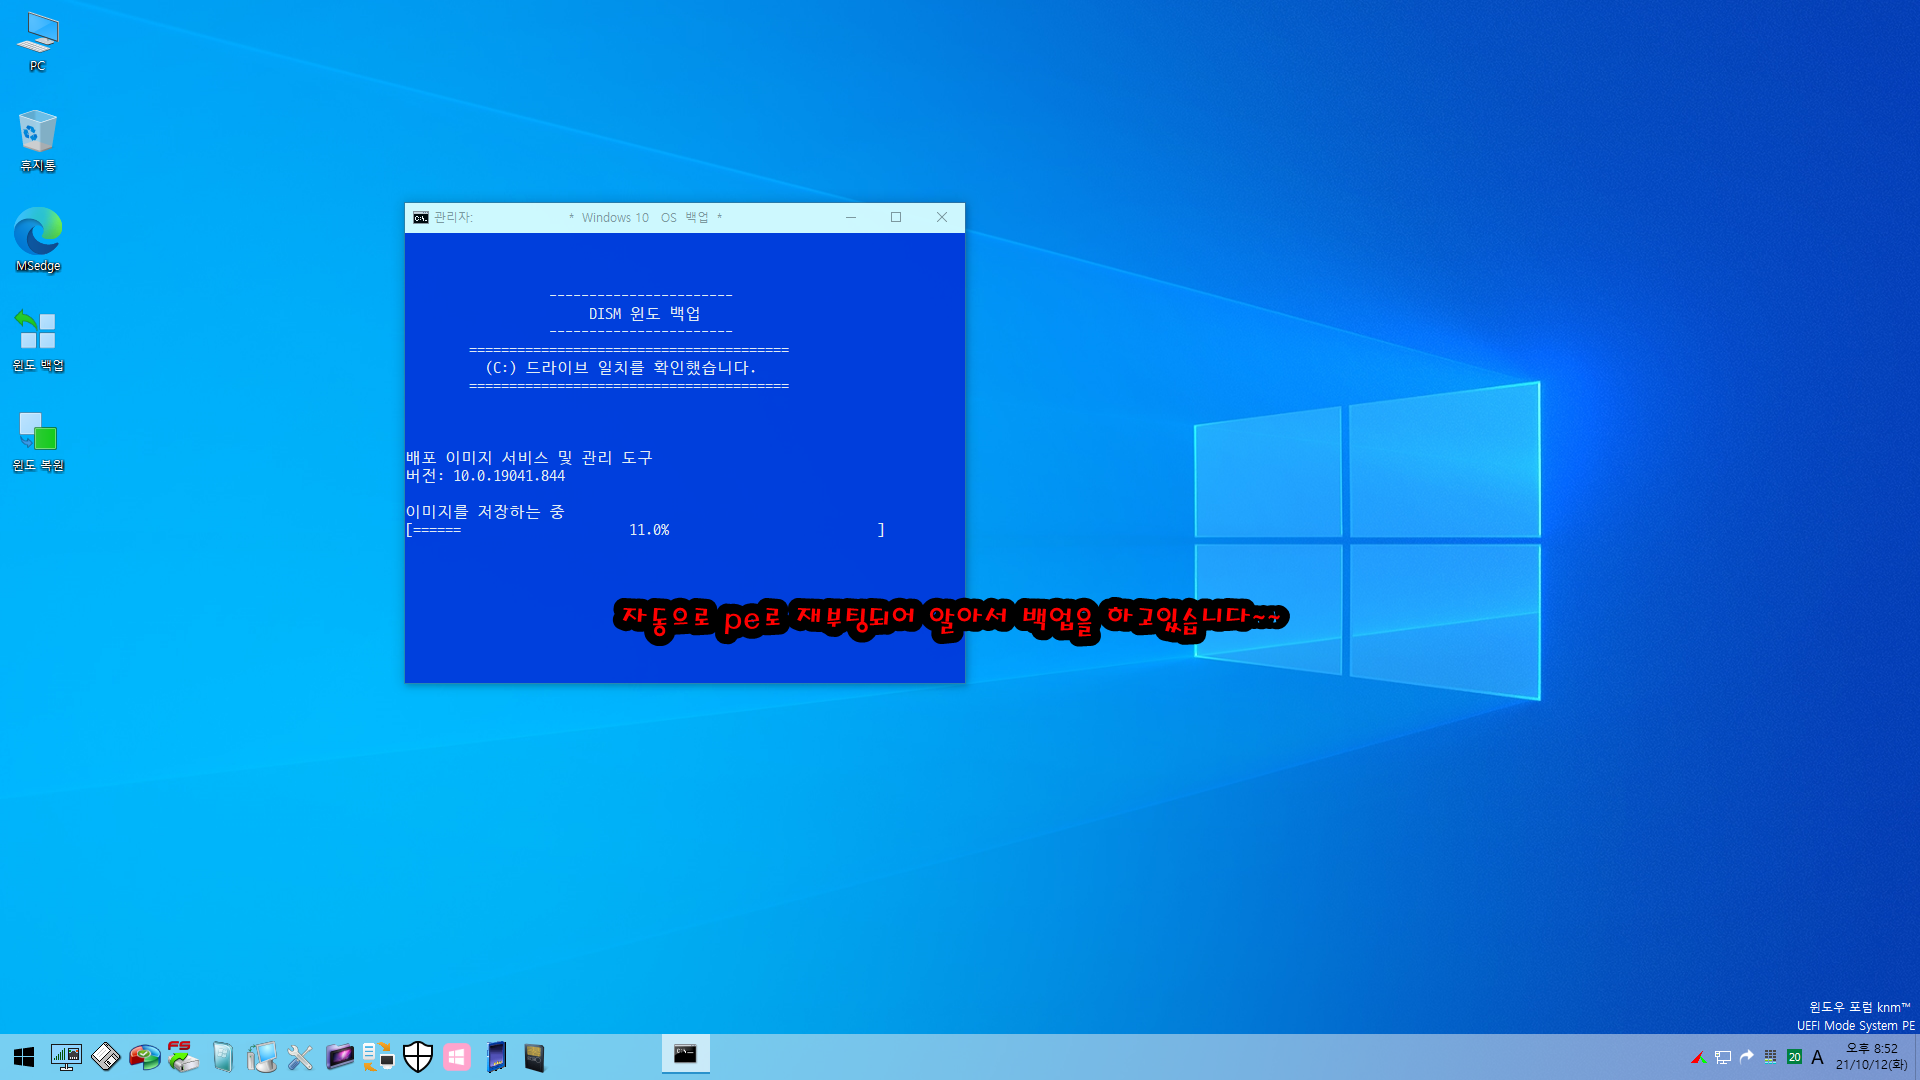1920x1080 pixels.
Task: Open the network computer tray icon
Action: 1722,1057
